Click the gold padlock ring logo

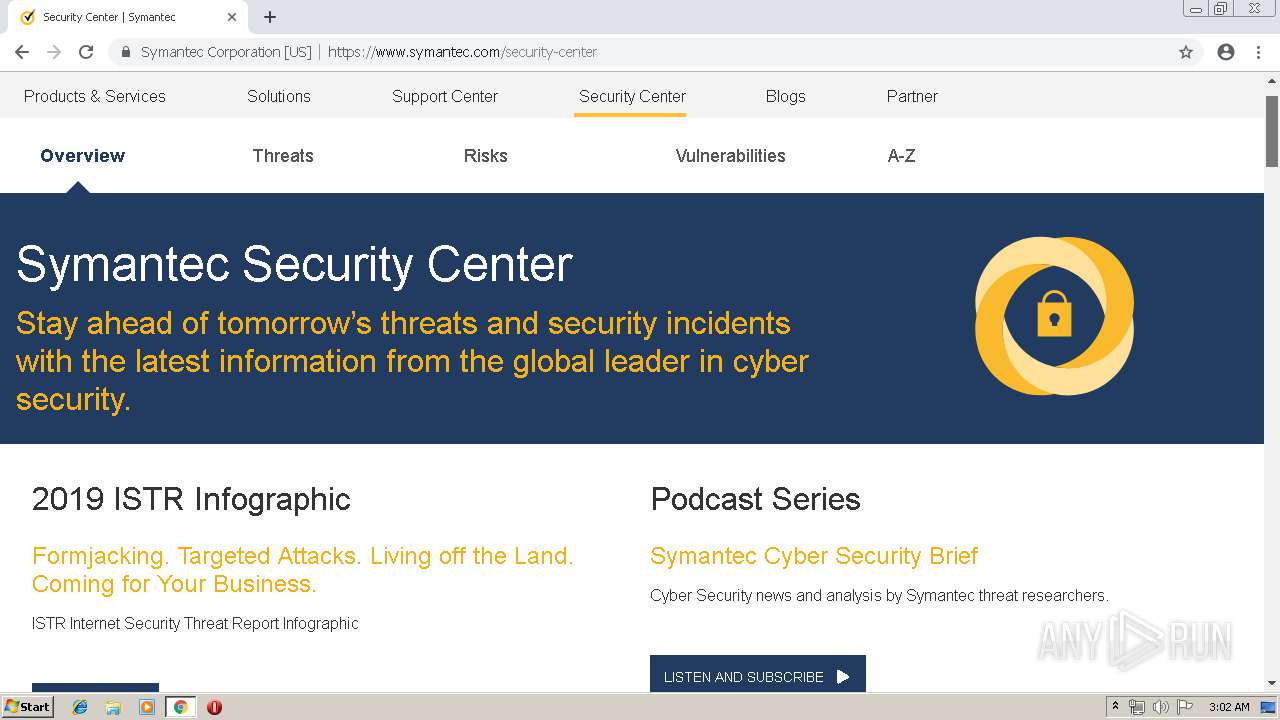pos(1054,316)
